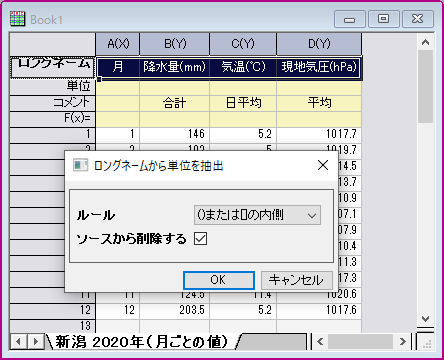Close the ロングネームから単位を抽出 dialog
Viewport: 444px width, 360px height.
click(x=323, y=165)
